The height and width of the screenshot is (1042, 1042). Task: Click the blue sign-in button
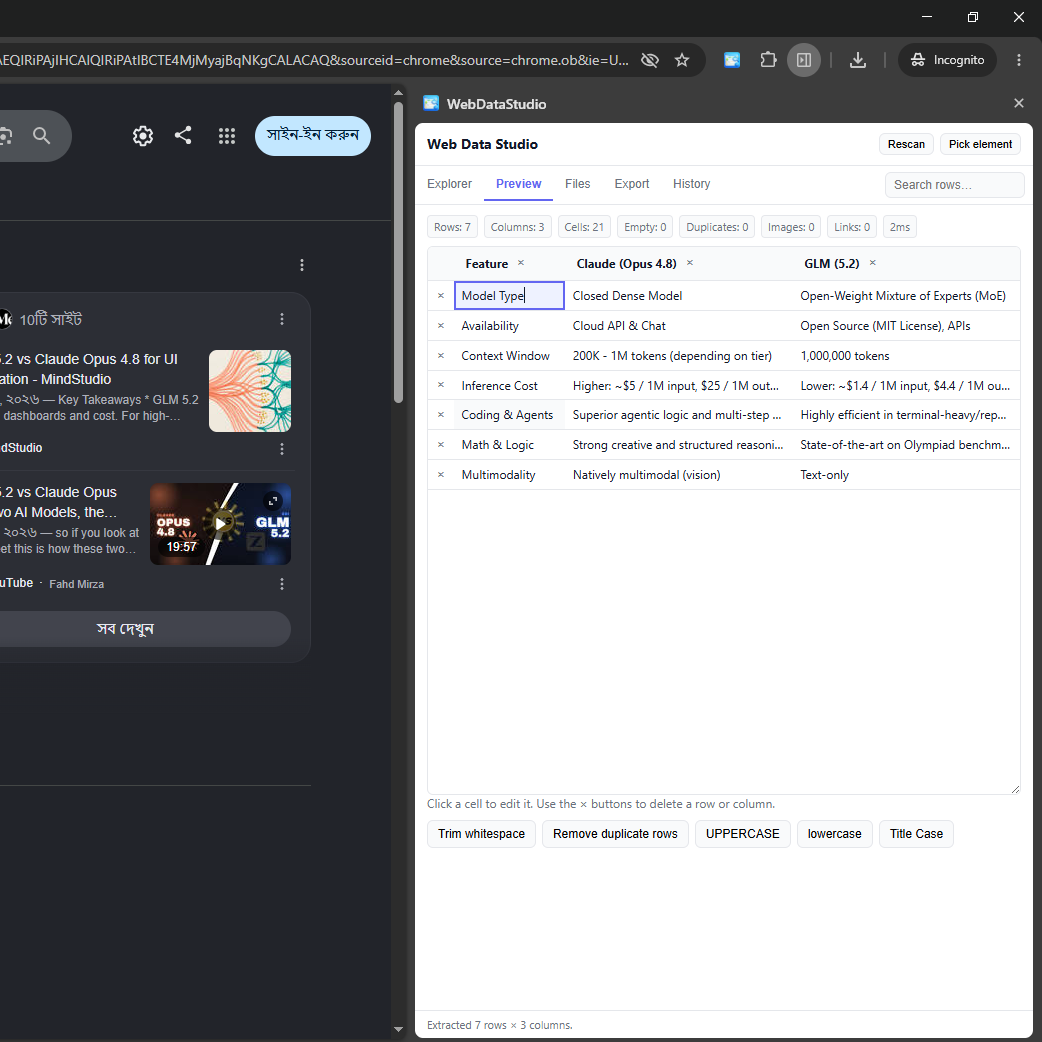[312, 136]
